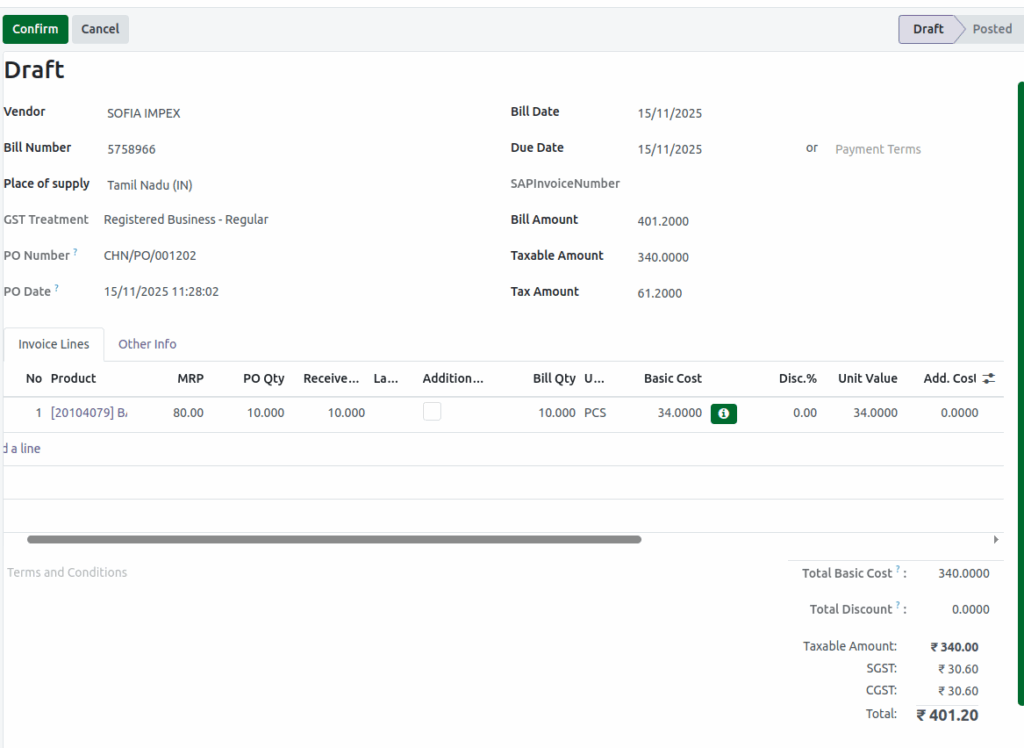Screen dimensions: 1024x748
Task: Click the help mark next to PO Number
Action: point(75,252)
